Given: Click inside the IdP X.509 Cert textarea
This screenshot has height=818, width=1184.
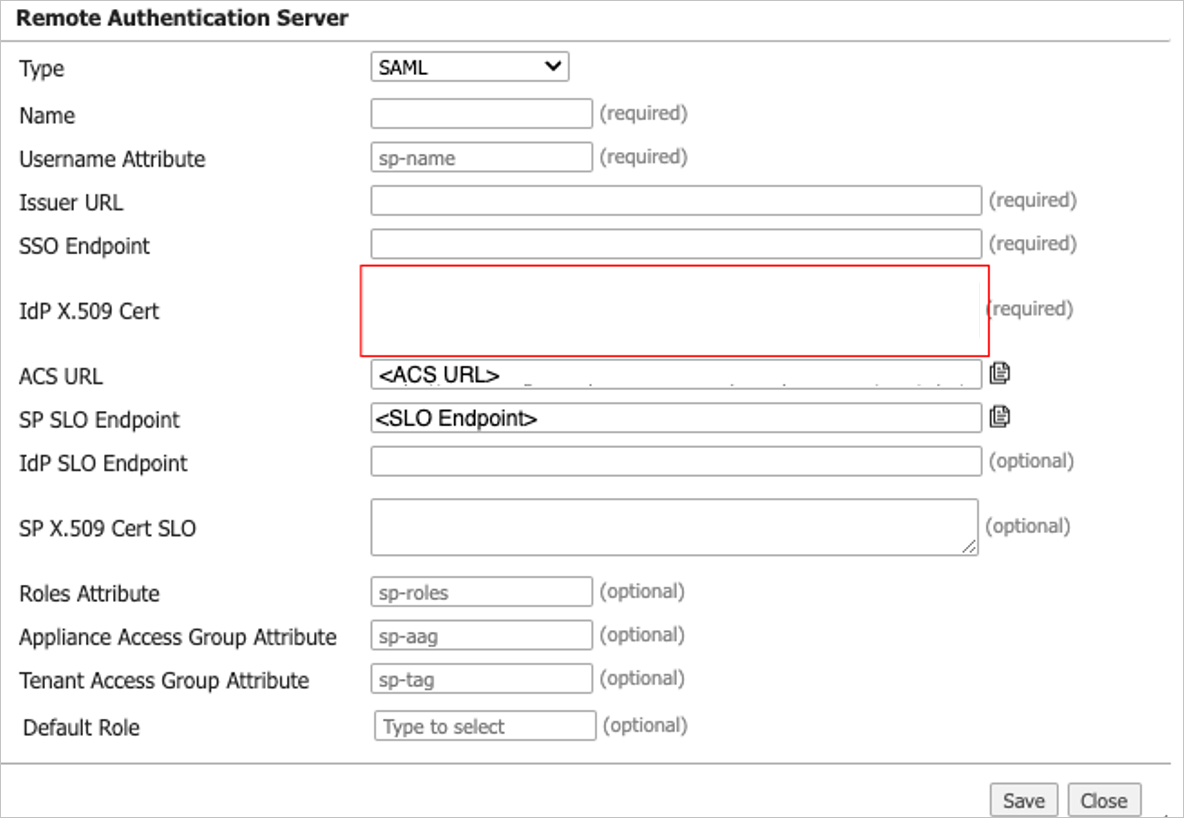Looking at the screenshot, I should (674, 310).
